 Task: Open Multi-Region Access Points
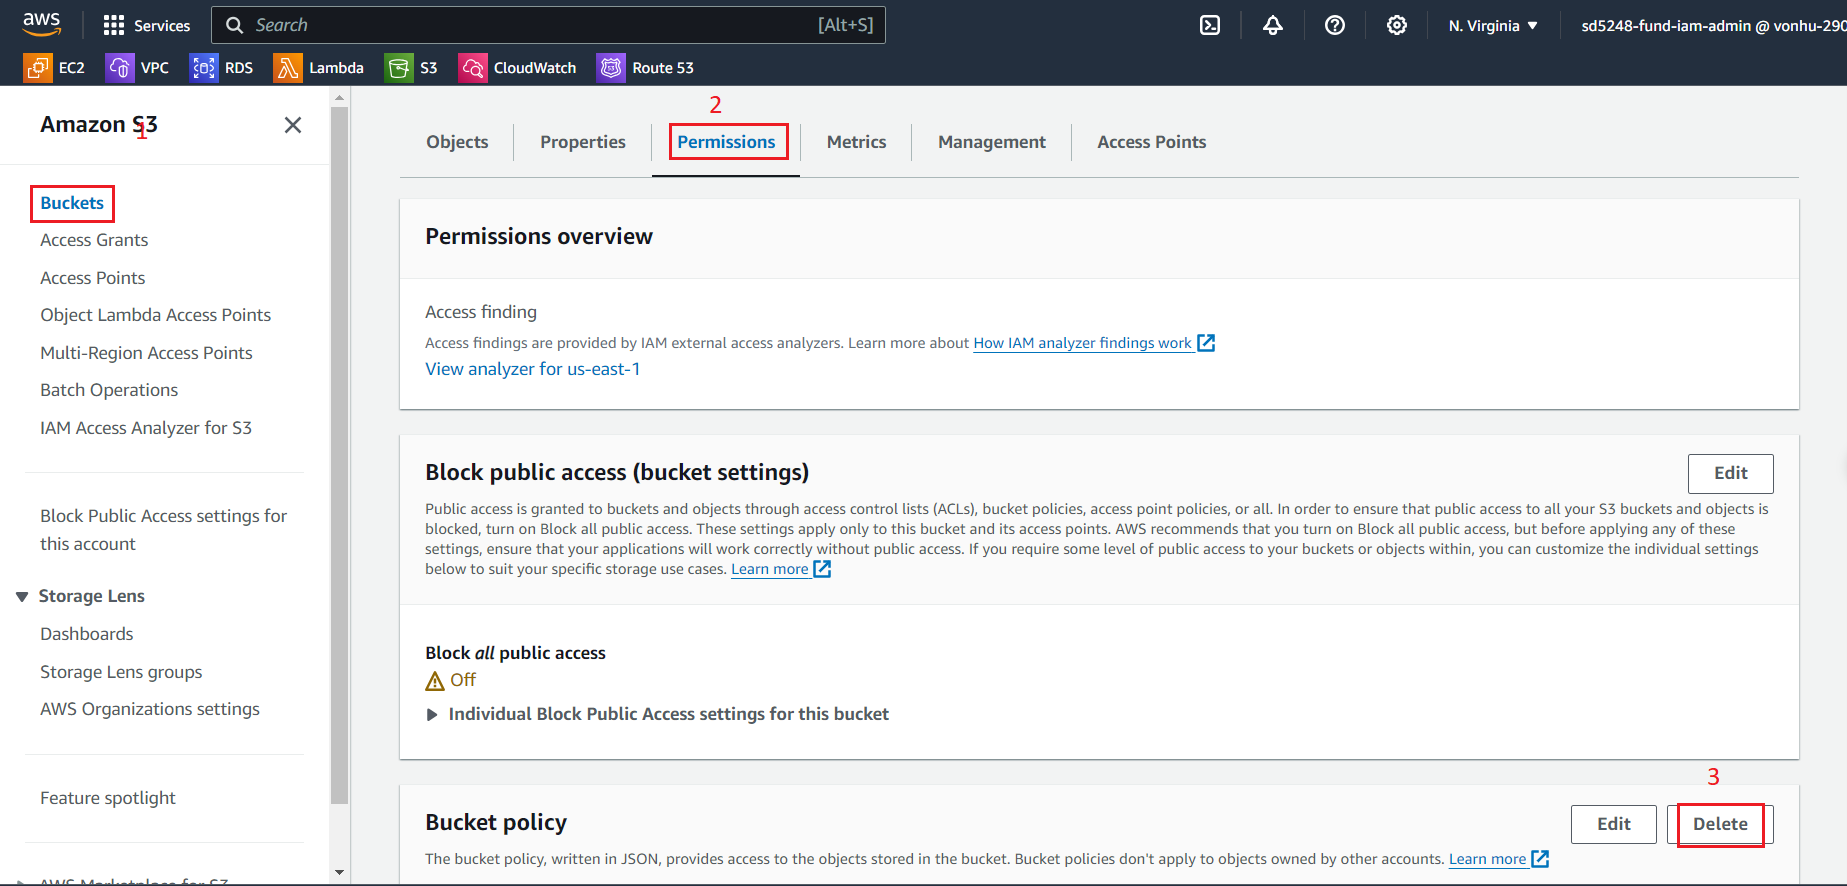click(x=146, y=353)
